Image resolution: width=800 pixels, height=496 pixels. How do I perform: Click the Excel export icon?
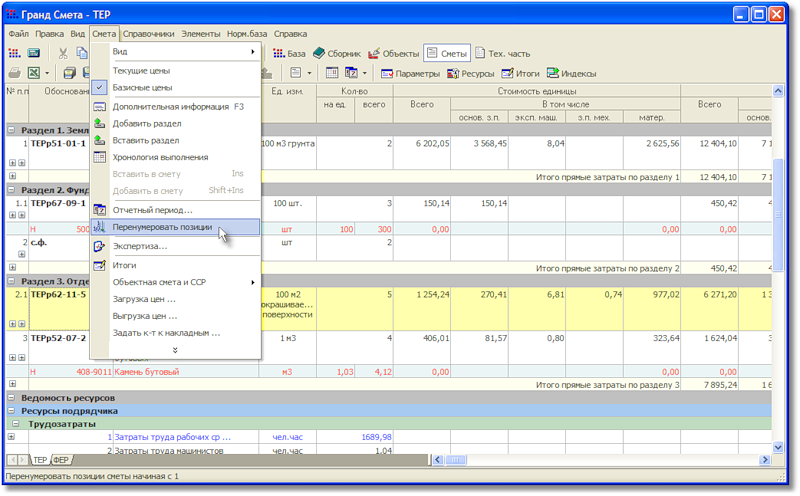tap(34, 73)
